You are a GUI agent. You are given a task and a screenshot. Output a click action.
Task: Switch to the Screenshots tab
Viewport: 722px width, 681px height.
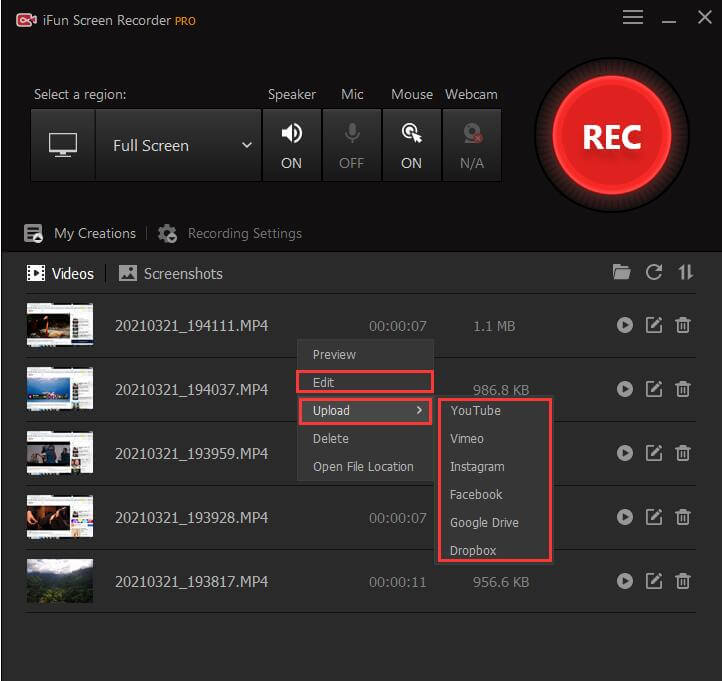(170, 274)
